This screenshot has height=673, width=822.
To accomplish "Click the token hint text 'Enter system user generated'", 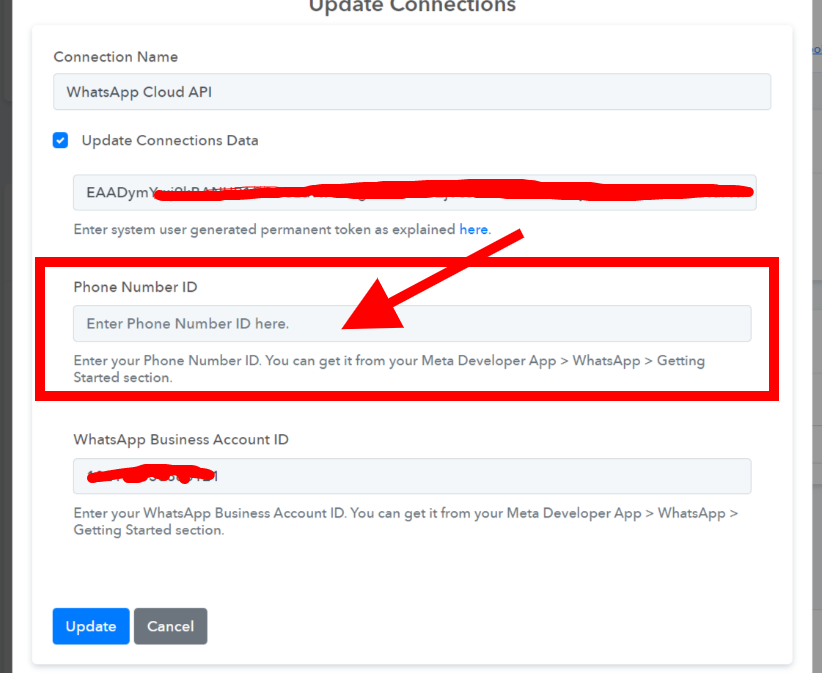I will (166, 230).
